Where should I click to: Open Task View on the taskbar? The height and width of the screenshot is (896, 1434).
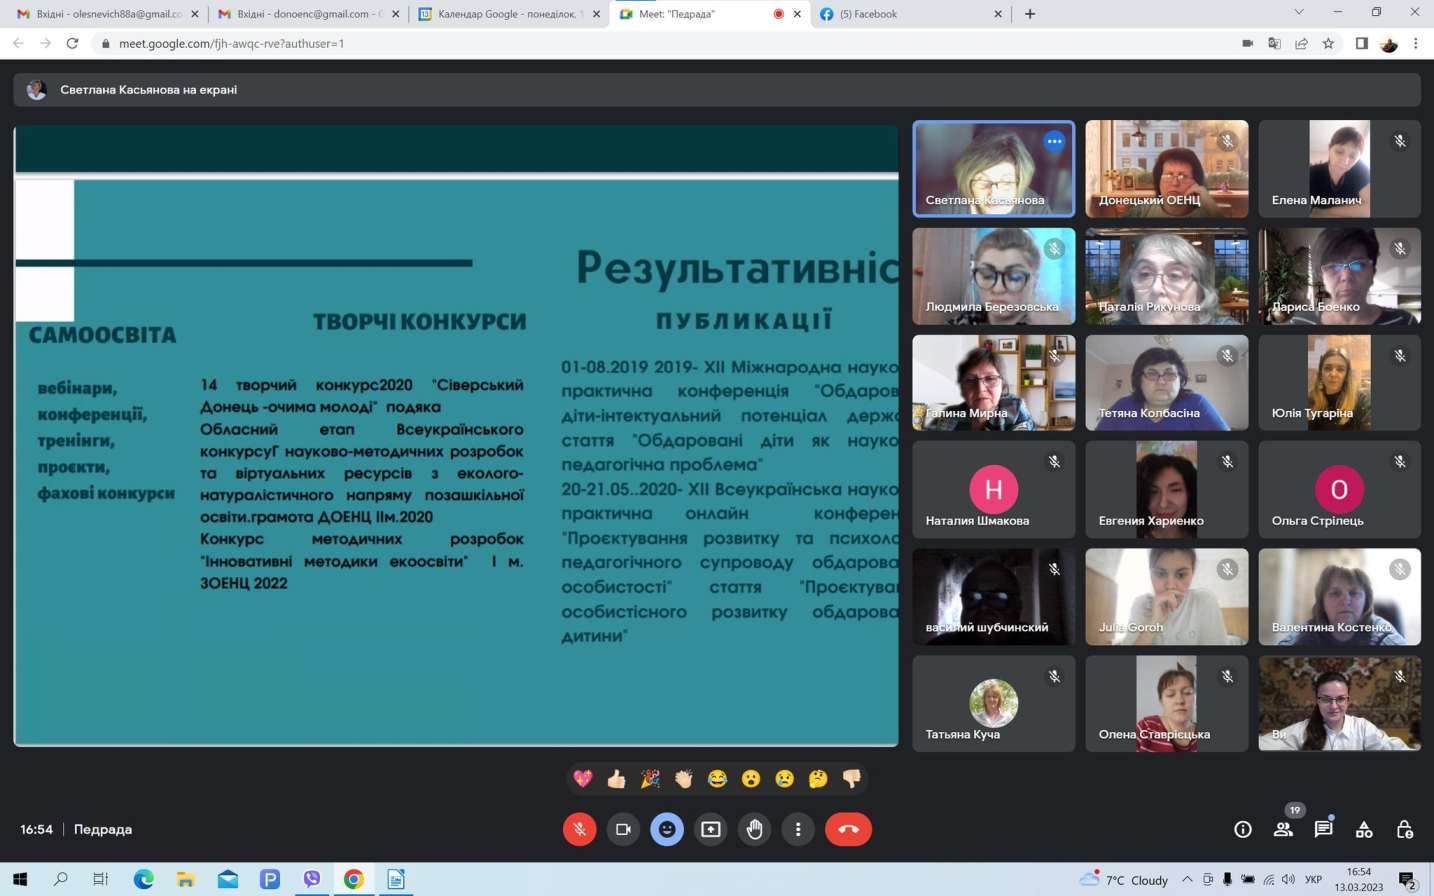tap(100, 879)
